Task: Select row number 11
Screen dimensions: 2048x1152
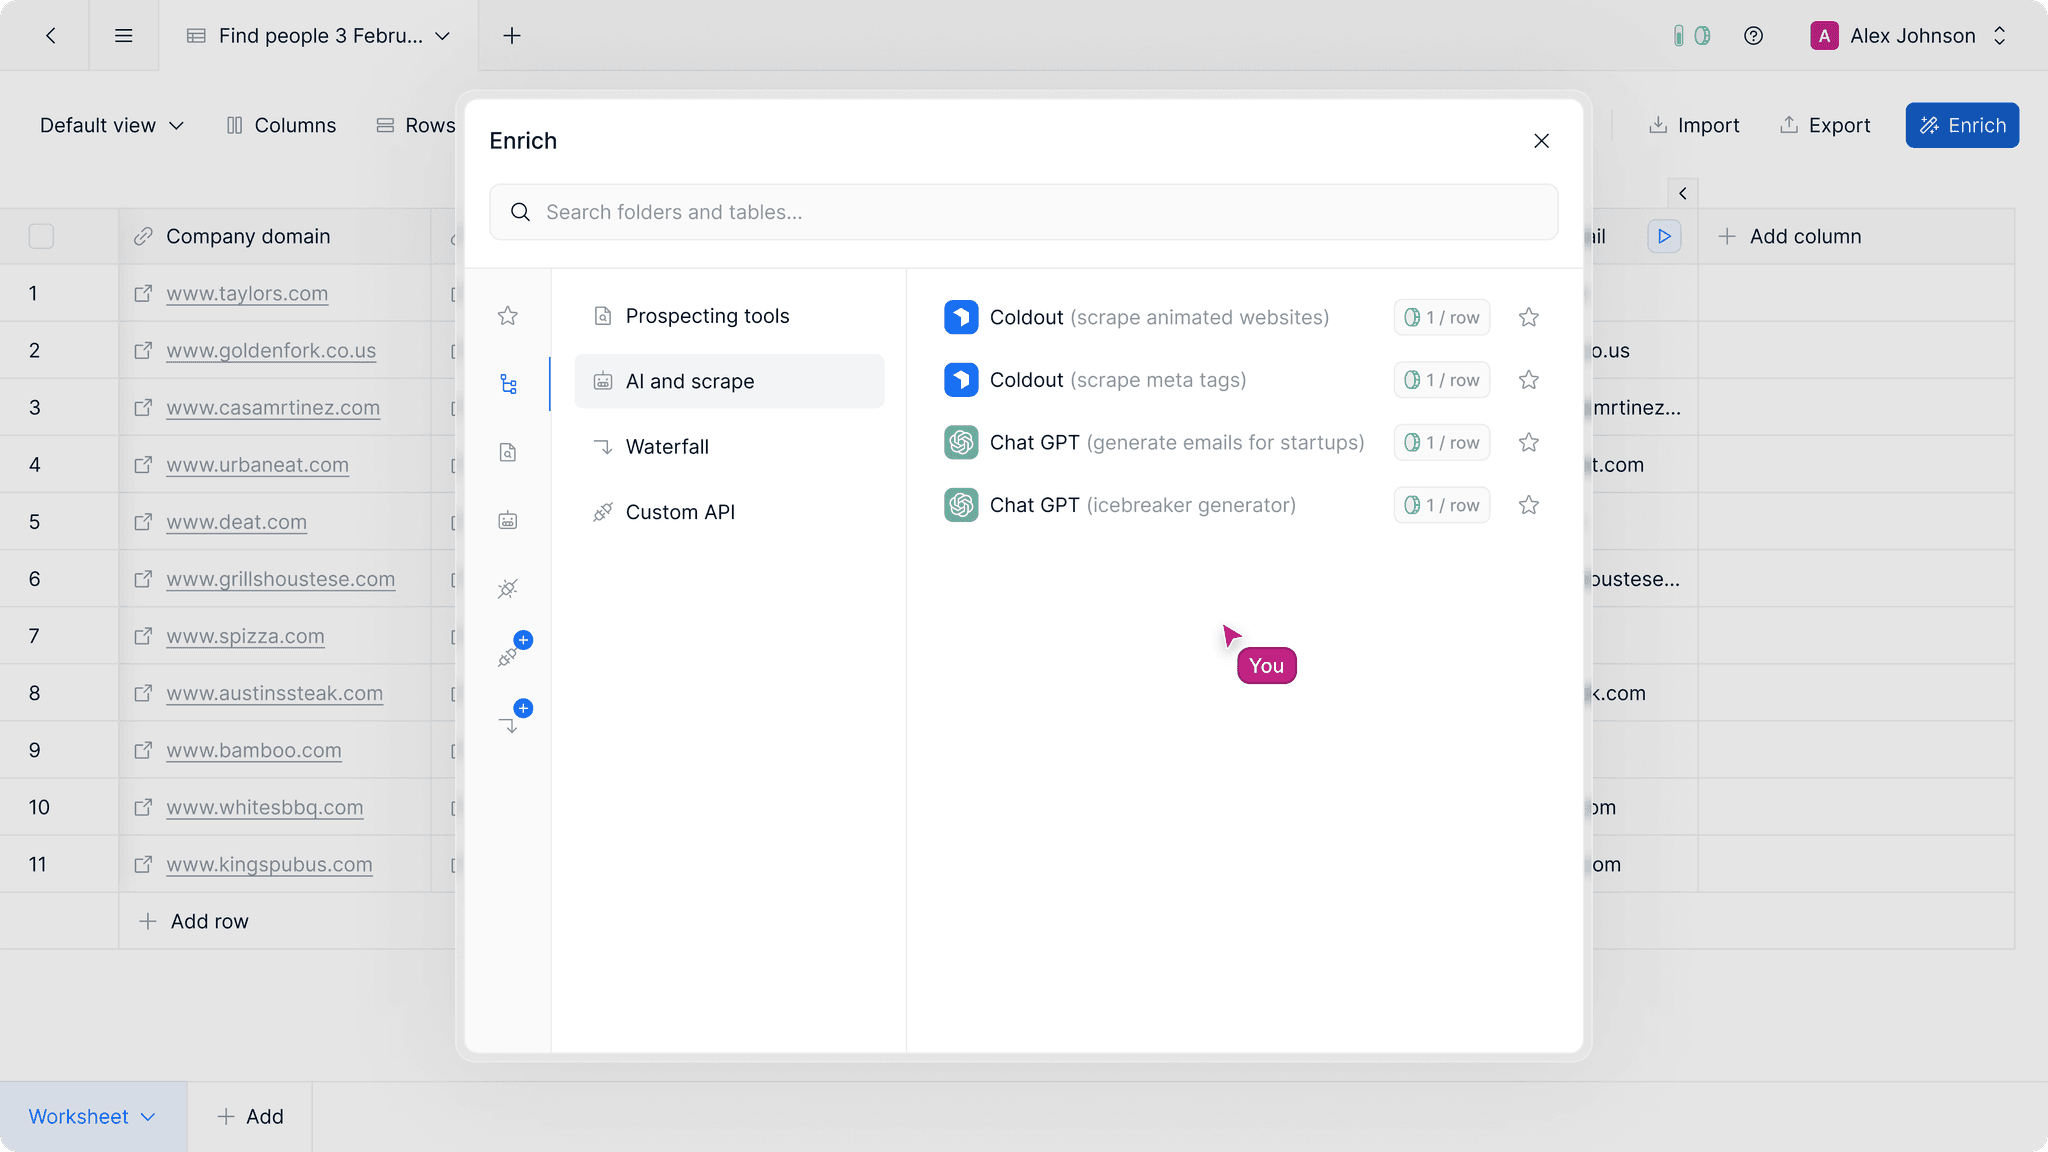Action: tap(37, 864)
